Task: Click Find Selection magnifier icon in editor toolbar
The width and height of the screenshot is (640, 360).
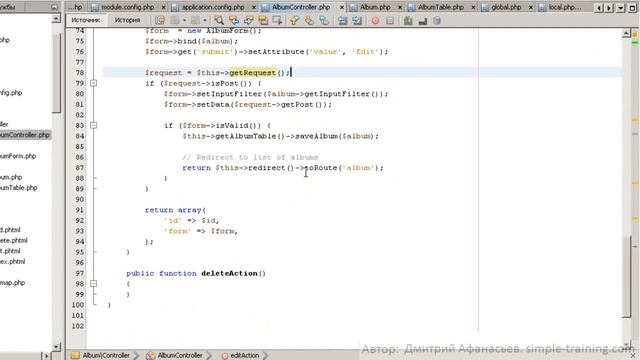Action: click(219, 20)
